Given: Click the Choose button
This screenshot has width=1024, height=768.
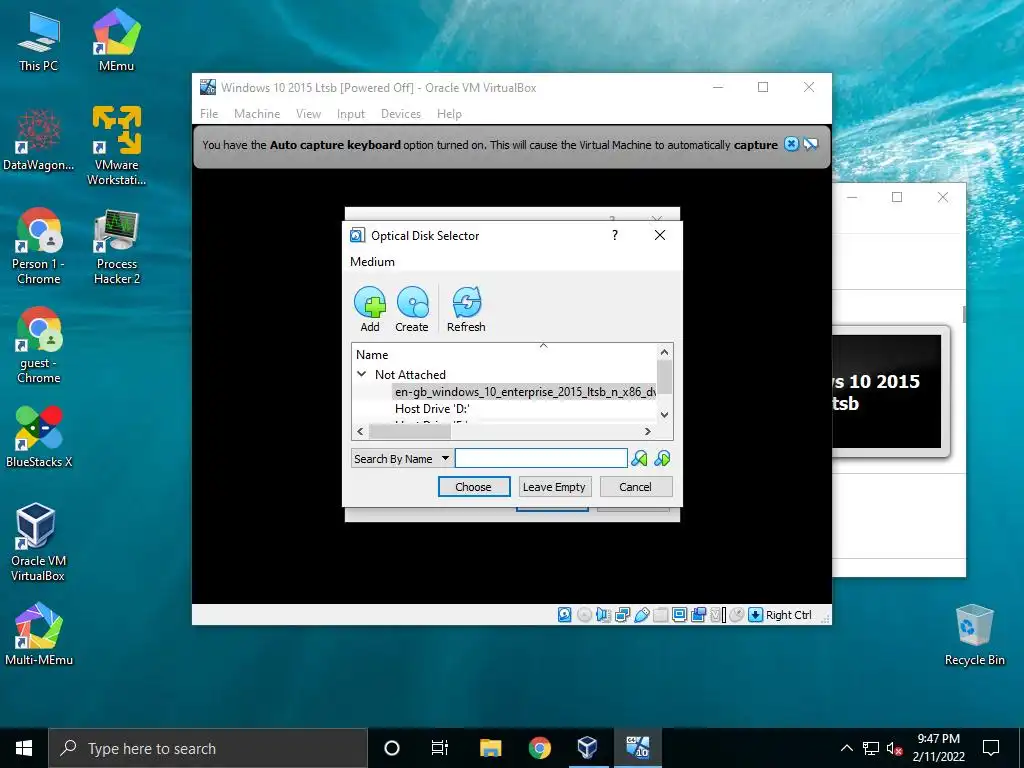Looking at the screenshot, I should tap(473, 487).
